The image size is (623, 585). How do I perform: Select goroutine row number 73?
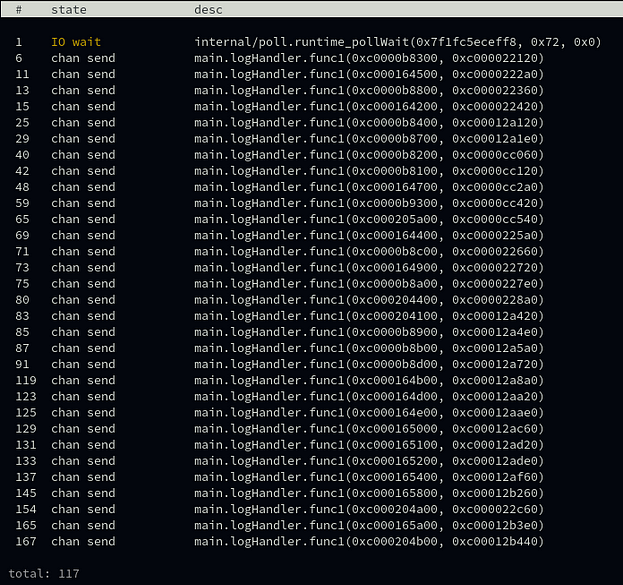pyautogui.click(x=312, y=267)
